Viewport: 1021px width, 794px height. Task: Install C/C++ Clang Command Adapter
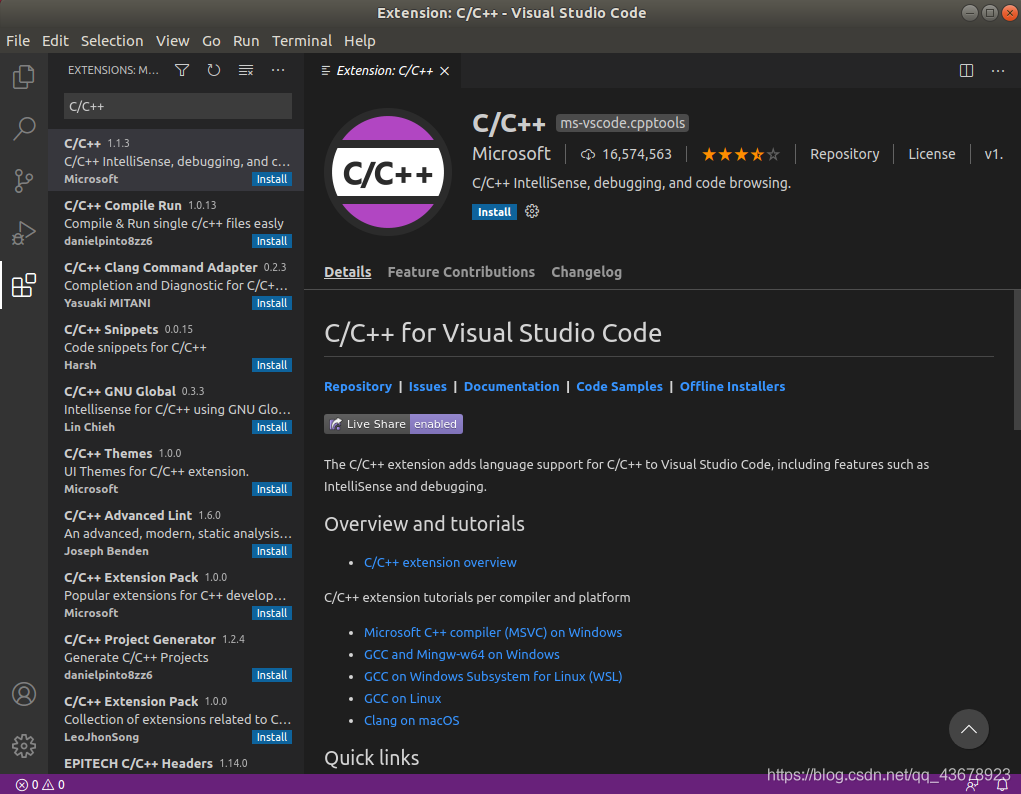[272, 303]
